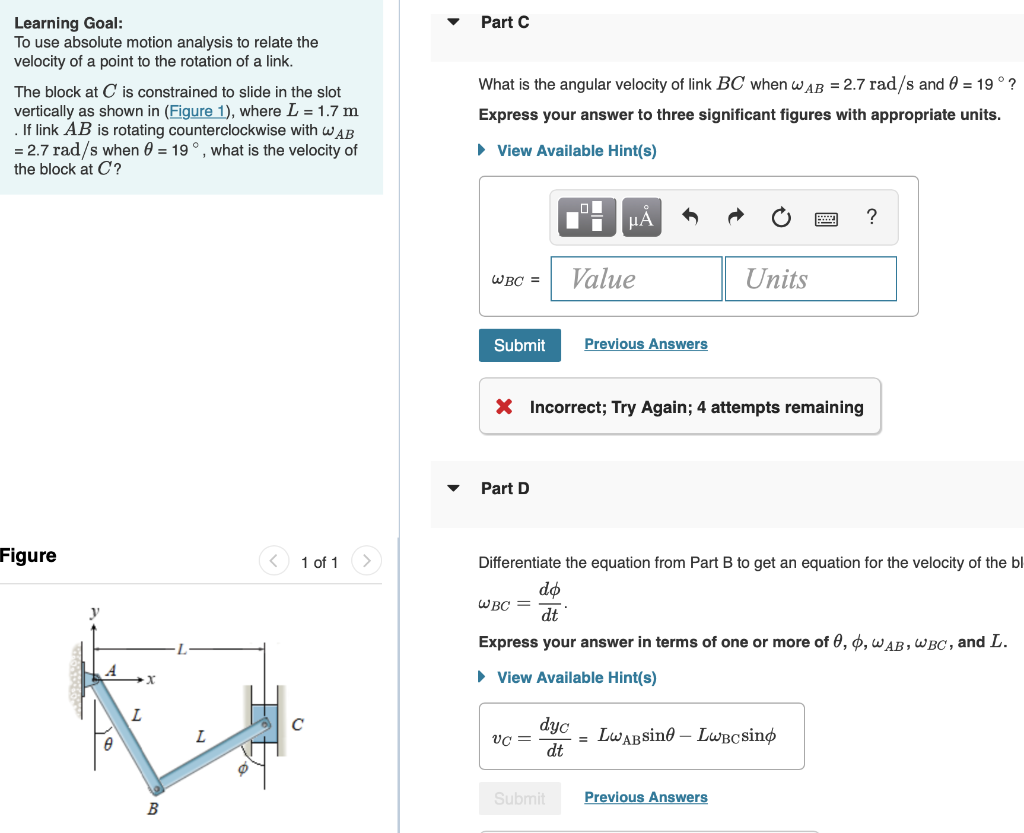Open Previous Answers for Part D
The image size is (1024, 833).
pos(645,798)
